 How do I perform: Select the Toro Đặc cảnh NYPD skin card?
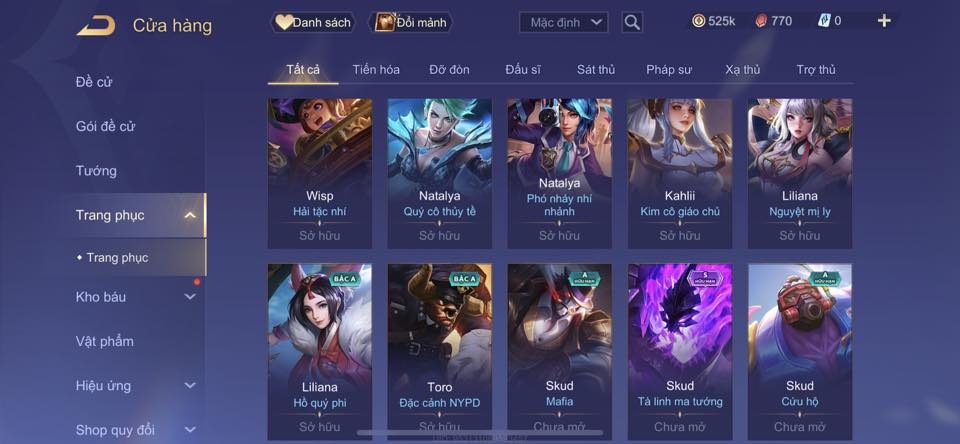(440, 353)
